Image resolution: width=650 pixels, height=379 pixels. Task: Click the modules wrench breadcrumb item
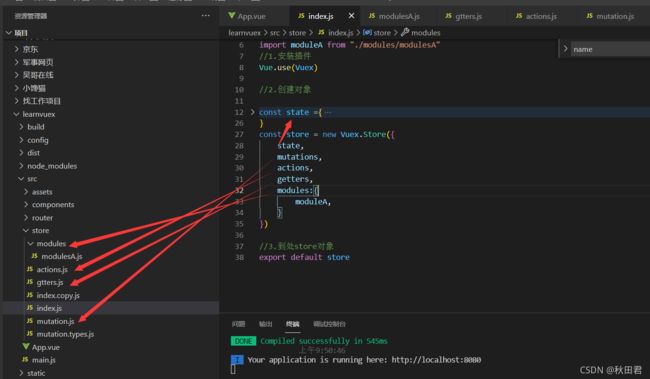tap(421, 32)
